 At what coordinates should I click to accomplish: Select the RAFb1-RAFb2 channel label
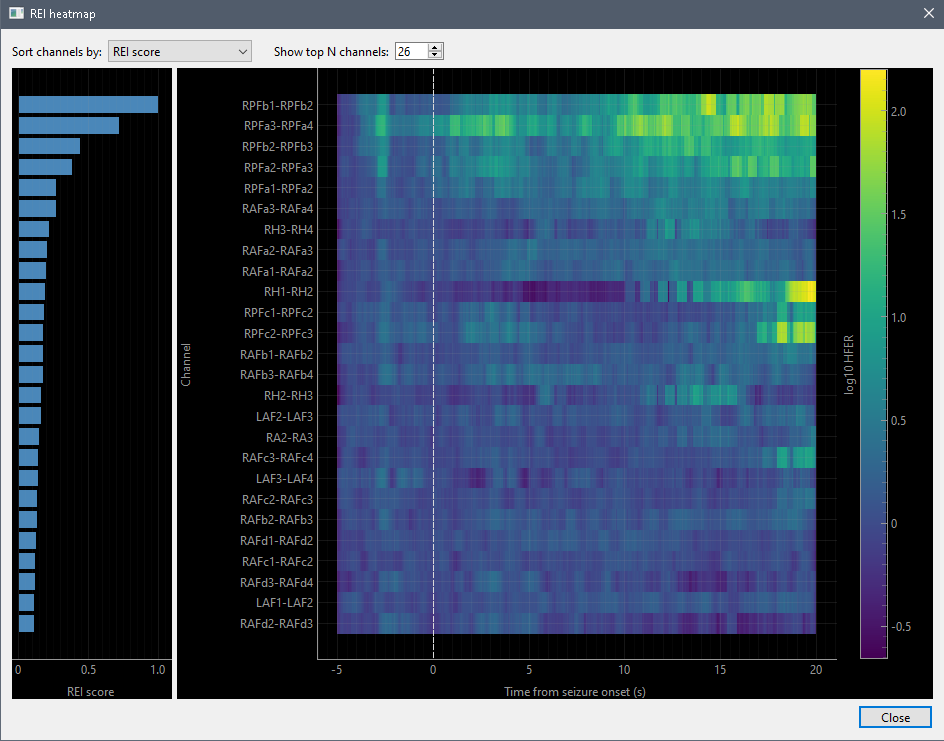pyautogui.click(x=276, y=355)
